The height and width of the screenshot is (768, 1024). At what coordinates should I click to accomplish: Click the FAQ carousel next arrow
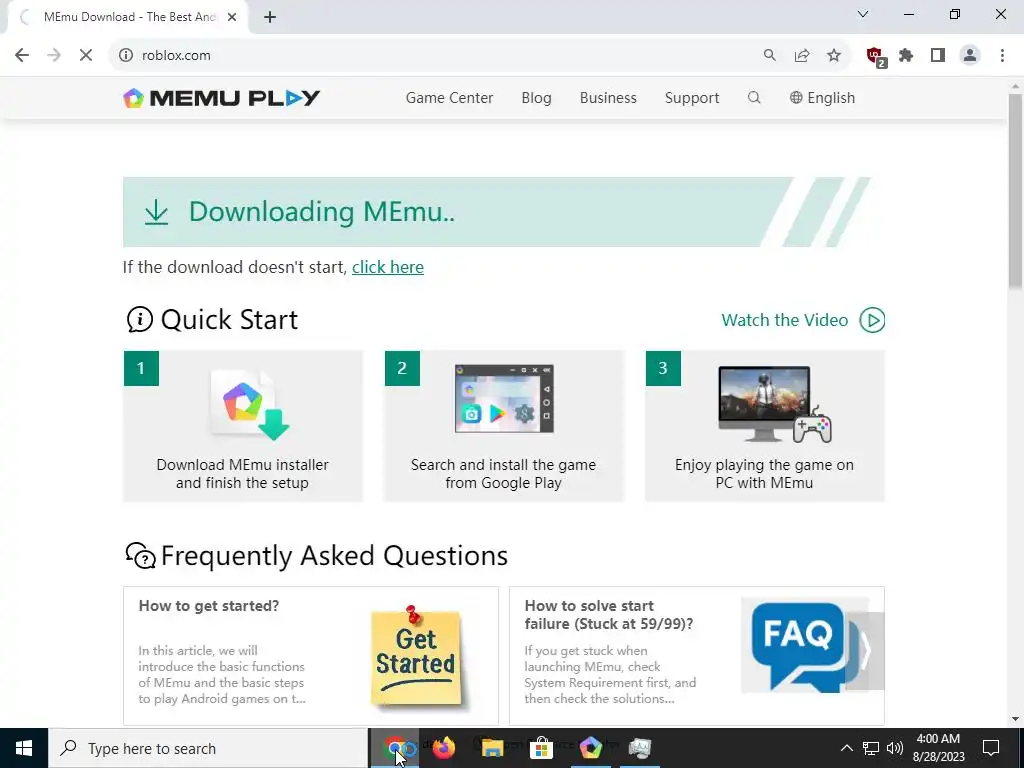tap(865, 651)
